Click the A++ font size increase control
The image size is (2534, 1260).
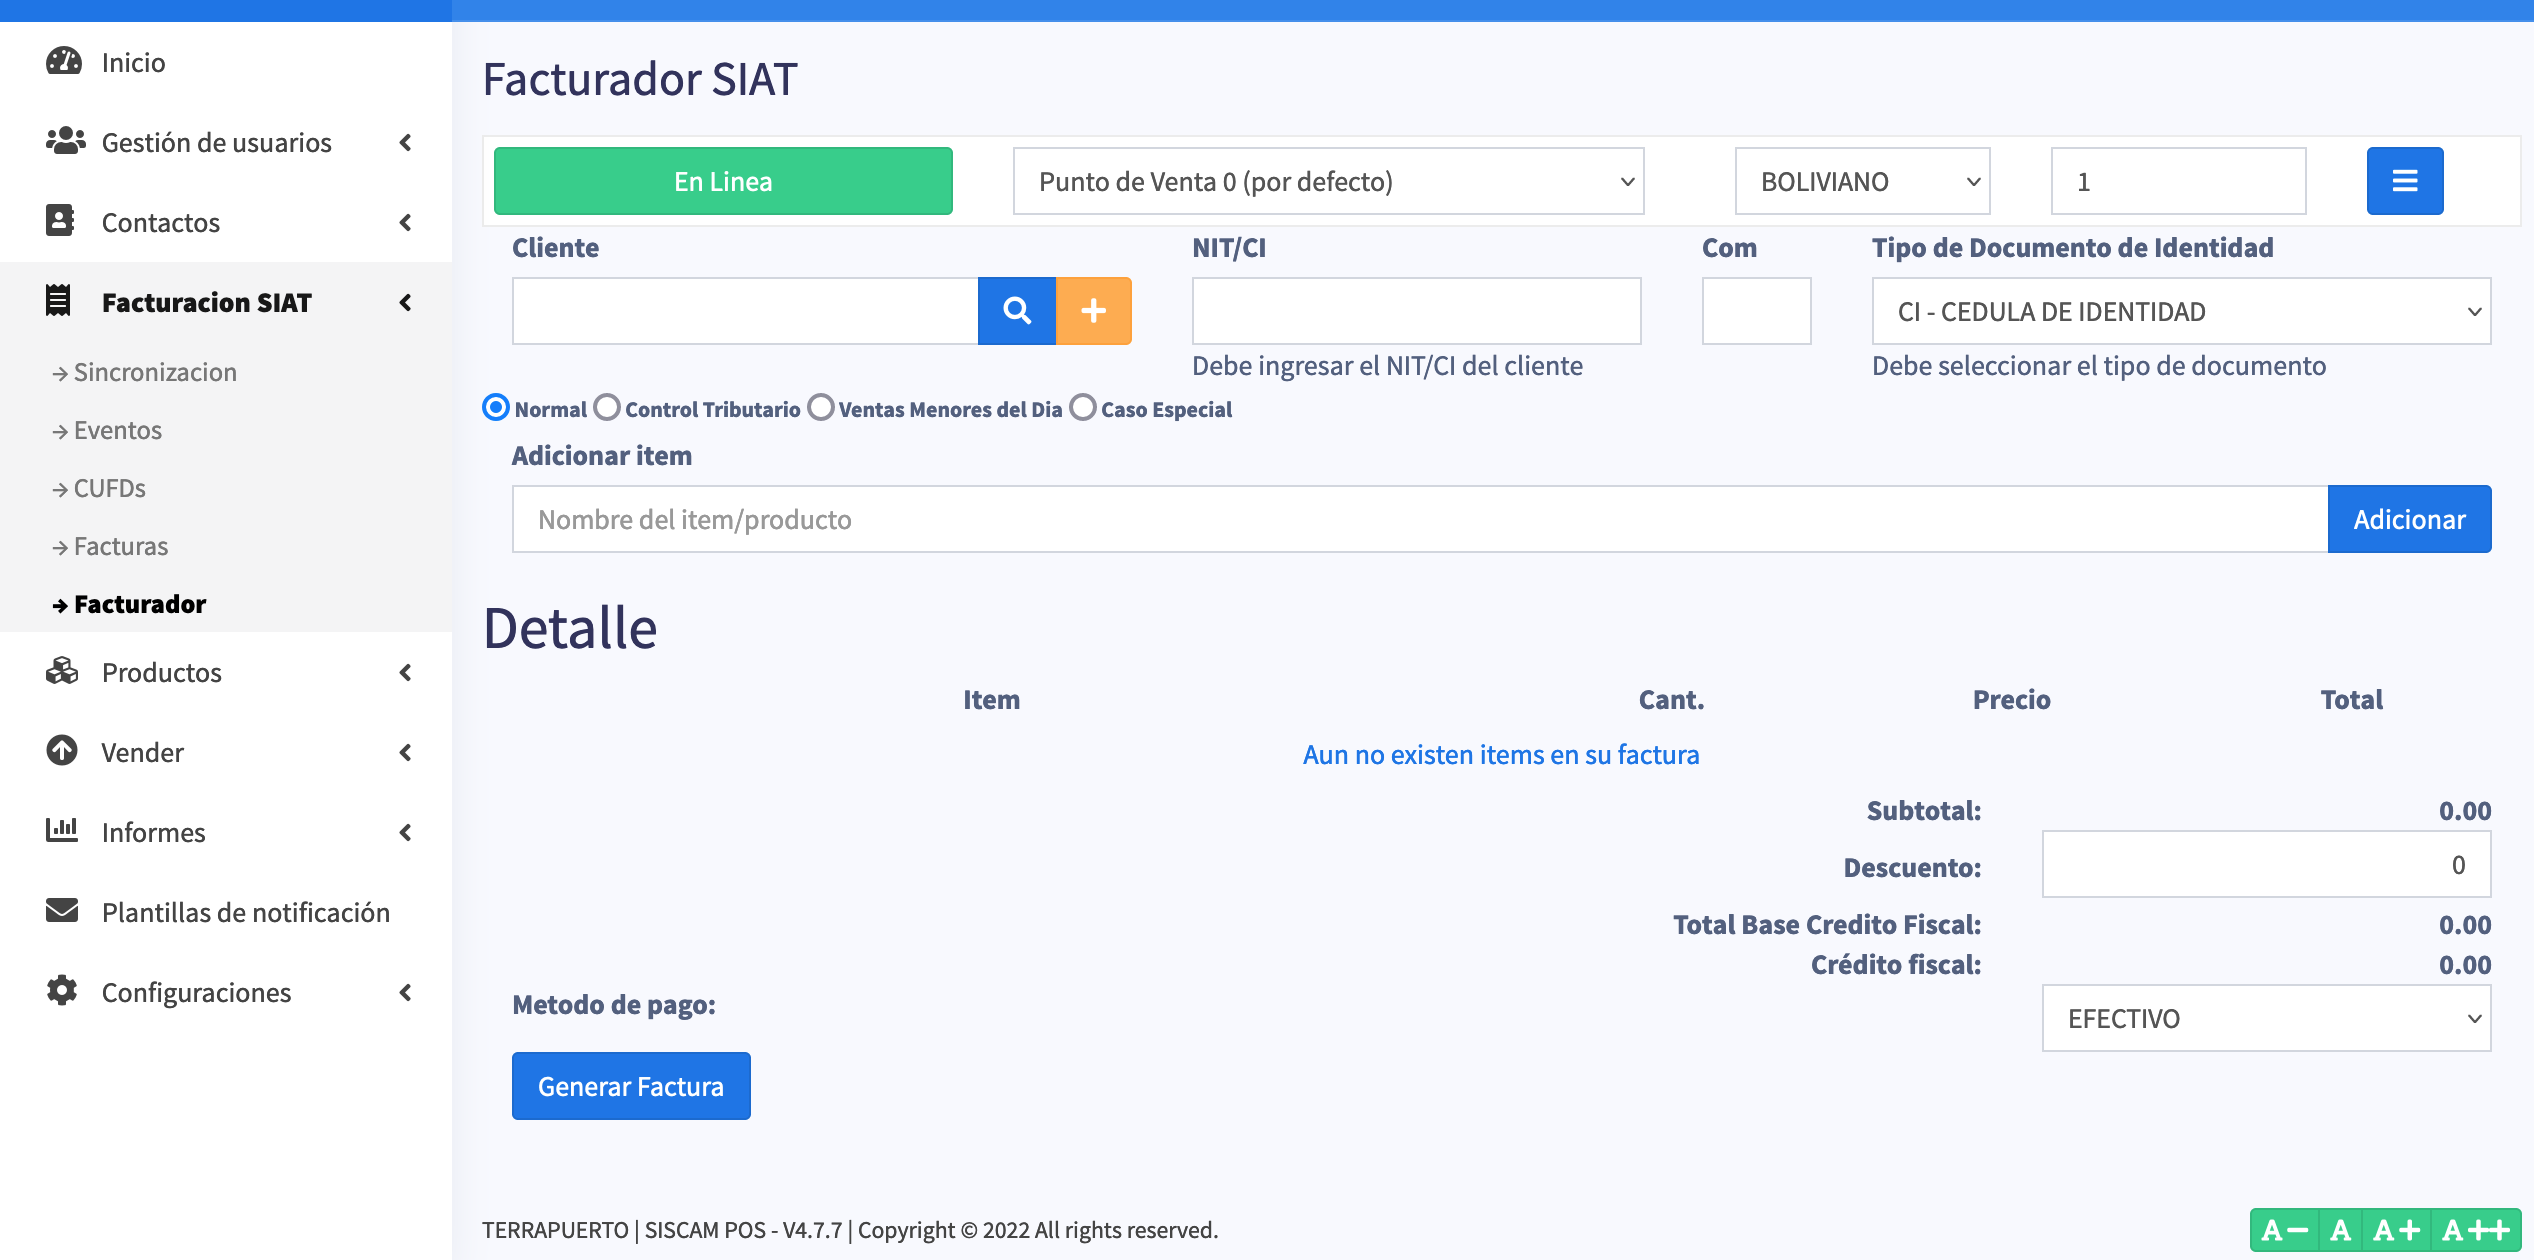(2476, 1230)
